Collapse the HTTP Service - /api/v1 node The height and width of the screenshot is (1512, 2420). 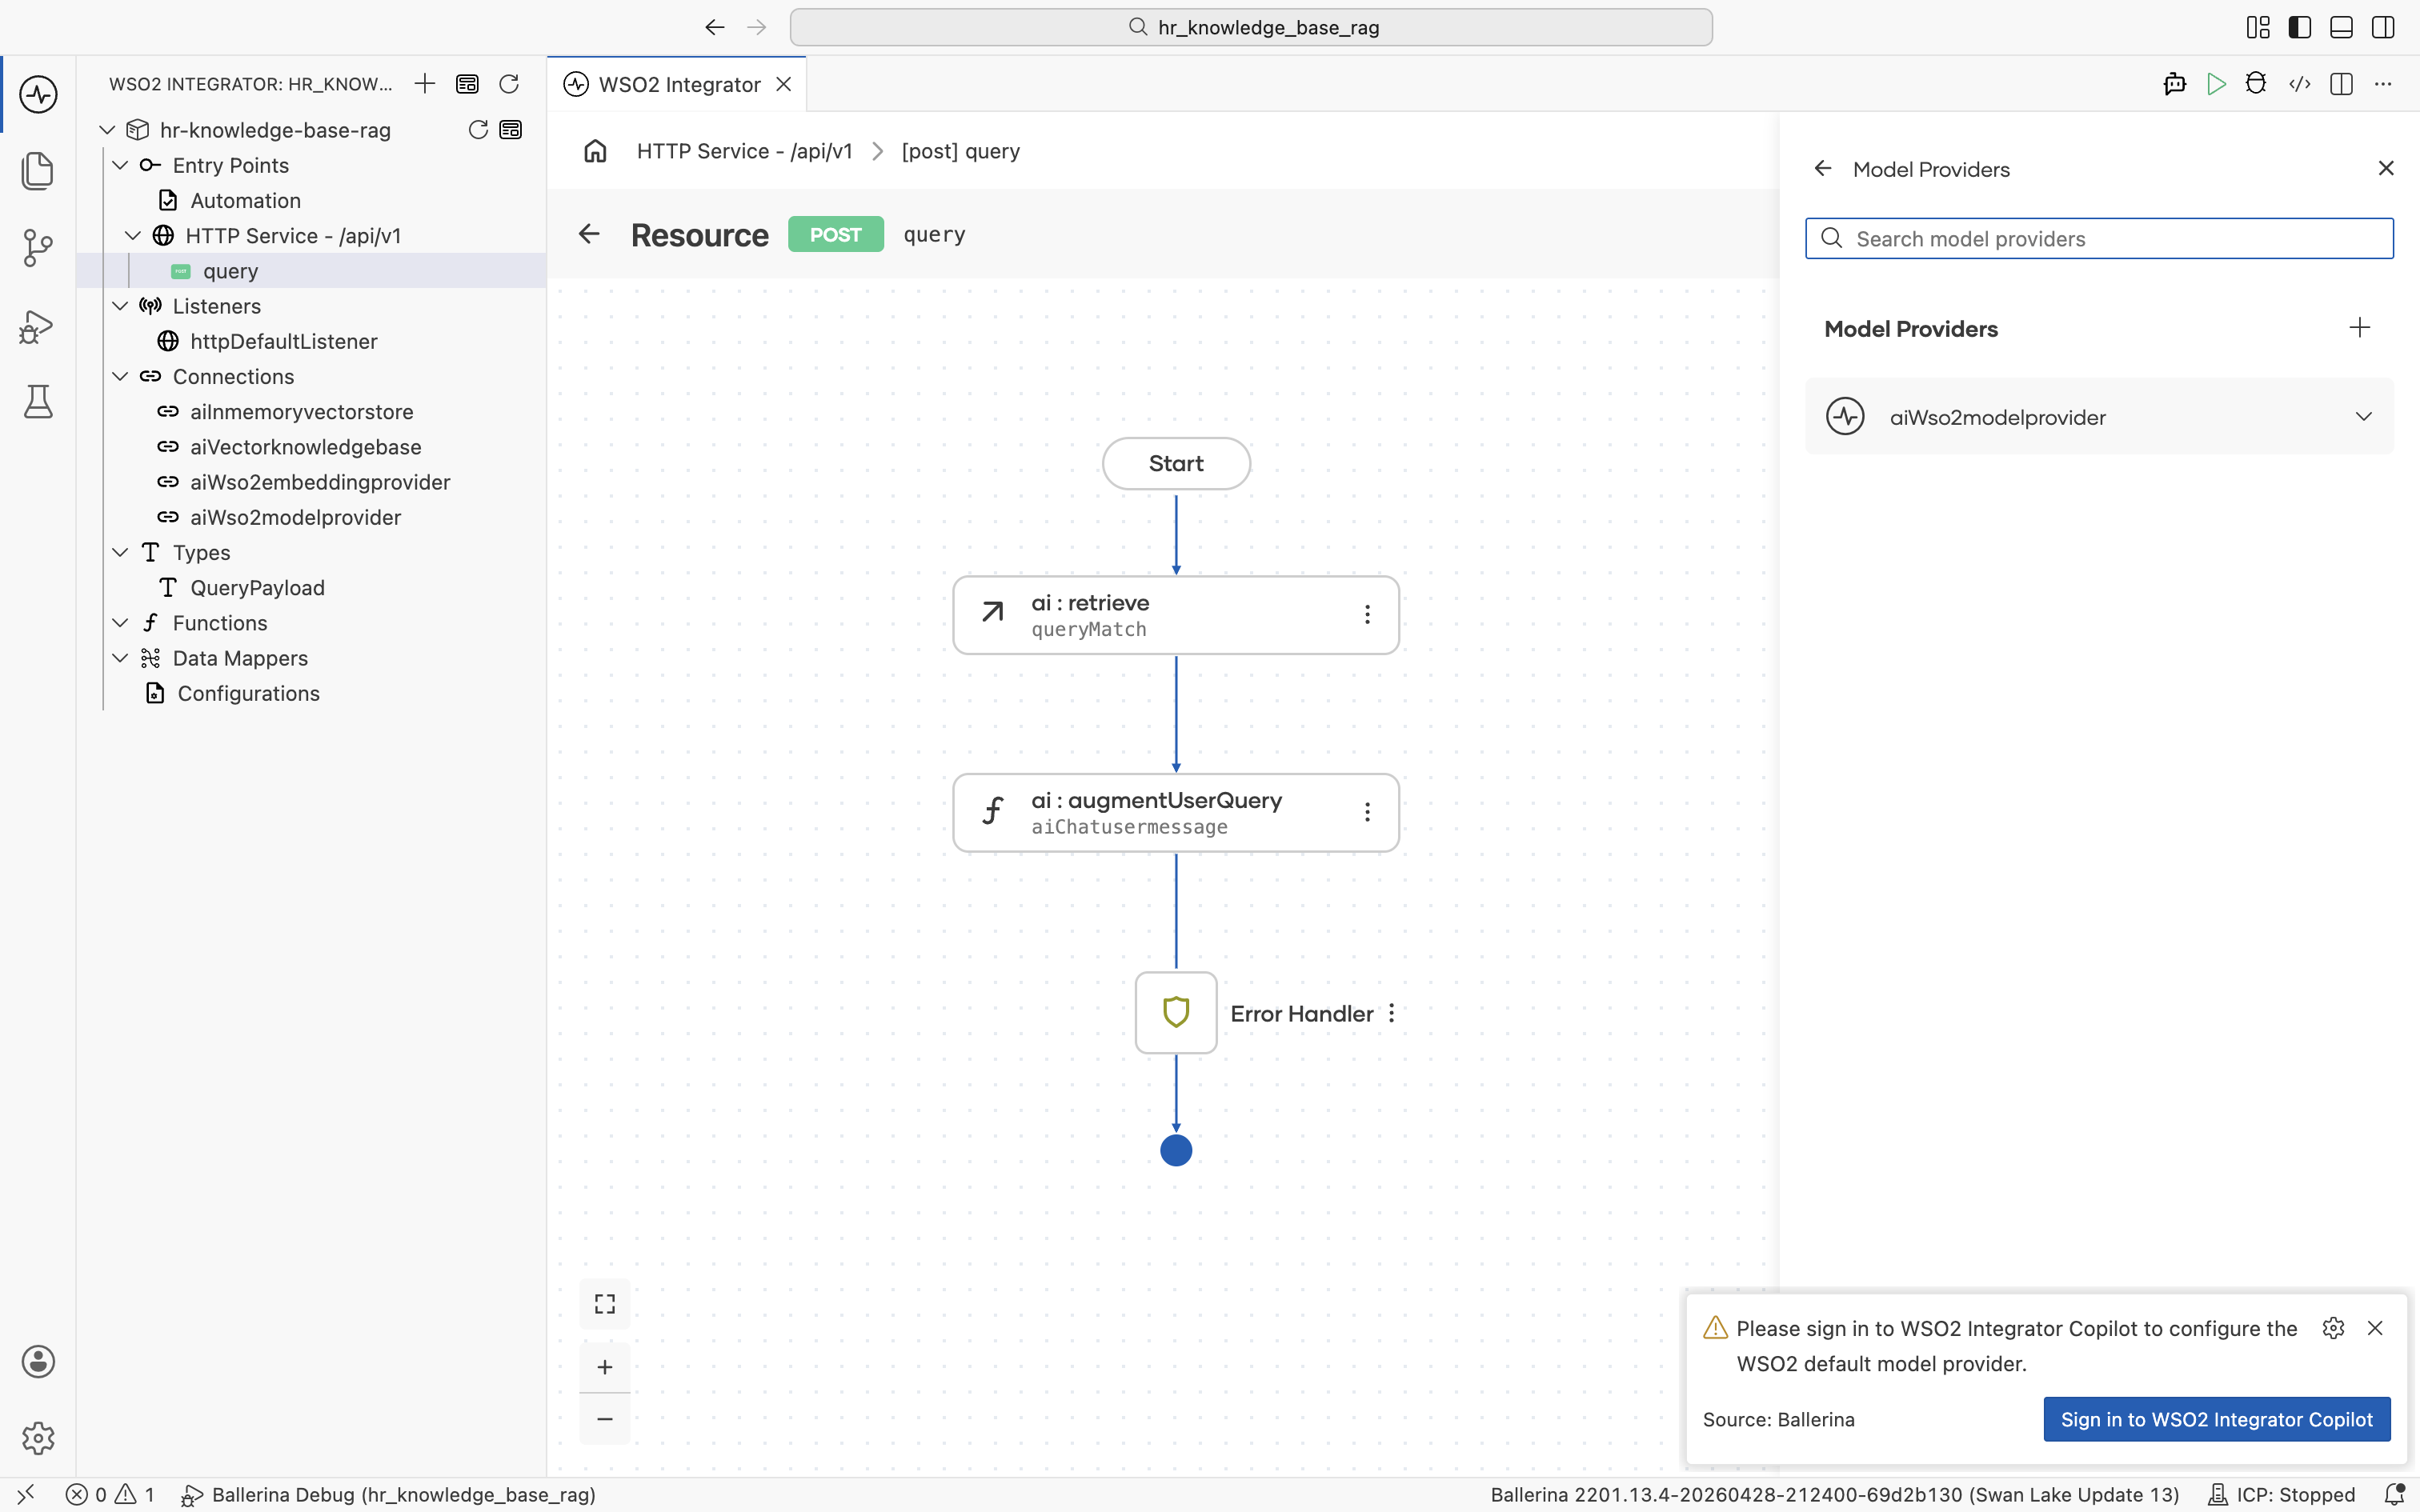(133, 236)
